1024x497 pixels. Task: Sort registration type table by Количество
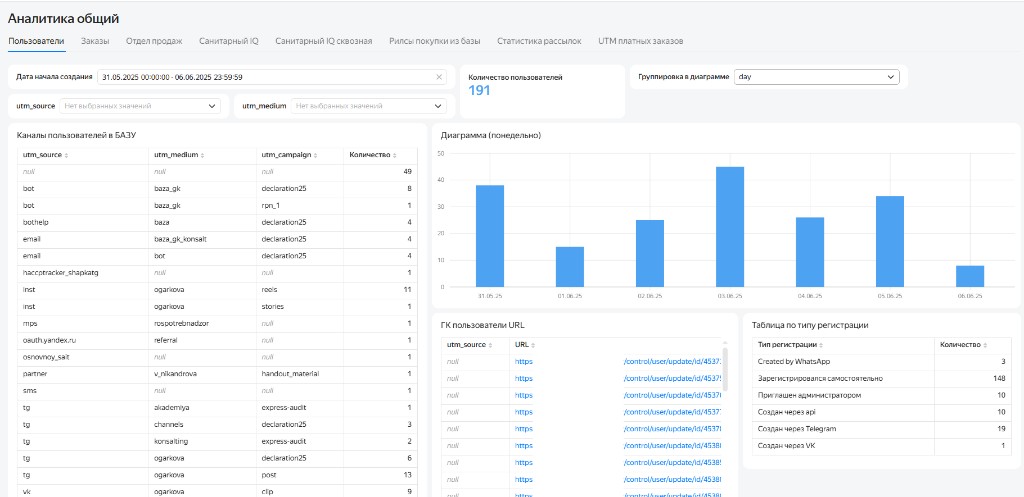click(986, 345)
